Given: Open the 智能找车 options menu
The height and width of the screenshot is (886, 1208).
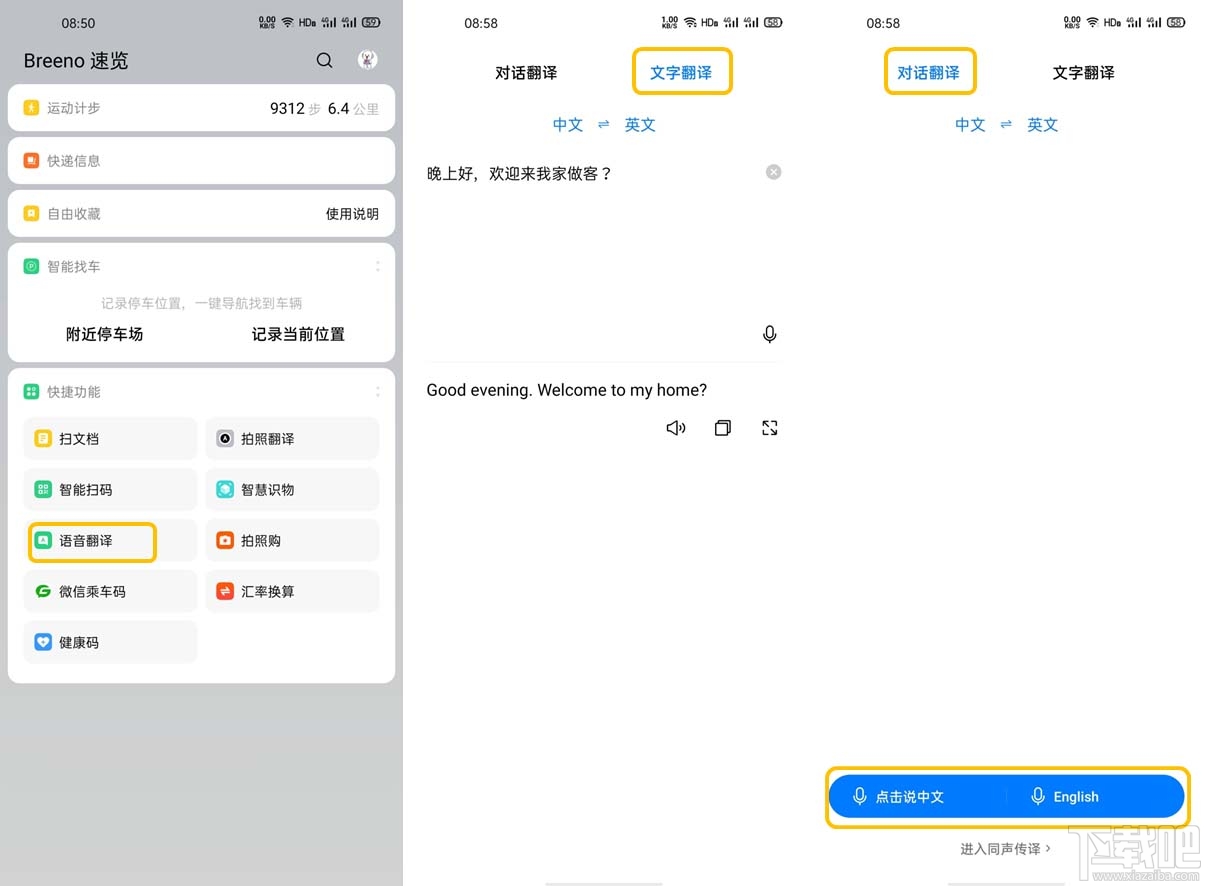Looking at the screenshot, I should coord(378,266).
